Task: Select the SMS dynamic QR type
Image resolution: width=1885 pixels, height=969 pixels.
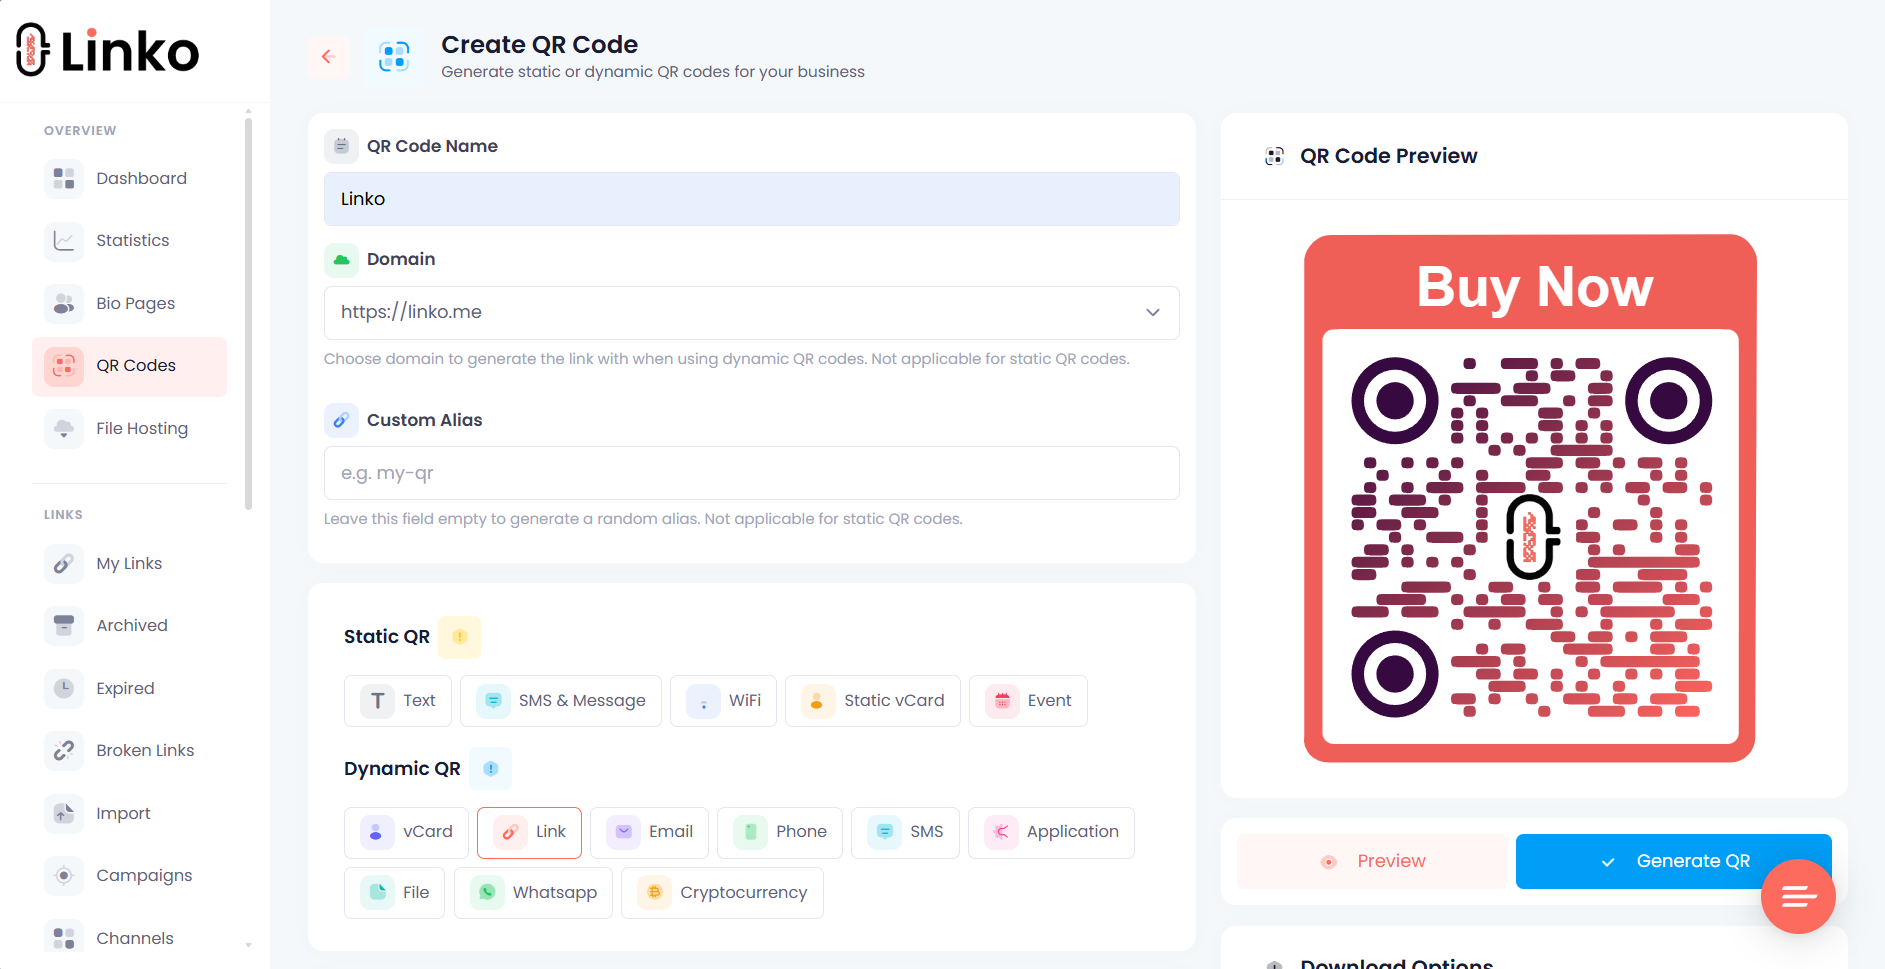Action: click(905, 833)
